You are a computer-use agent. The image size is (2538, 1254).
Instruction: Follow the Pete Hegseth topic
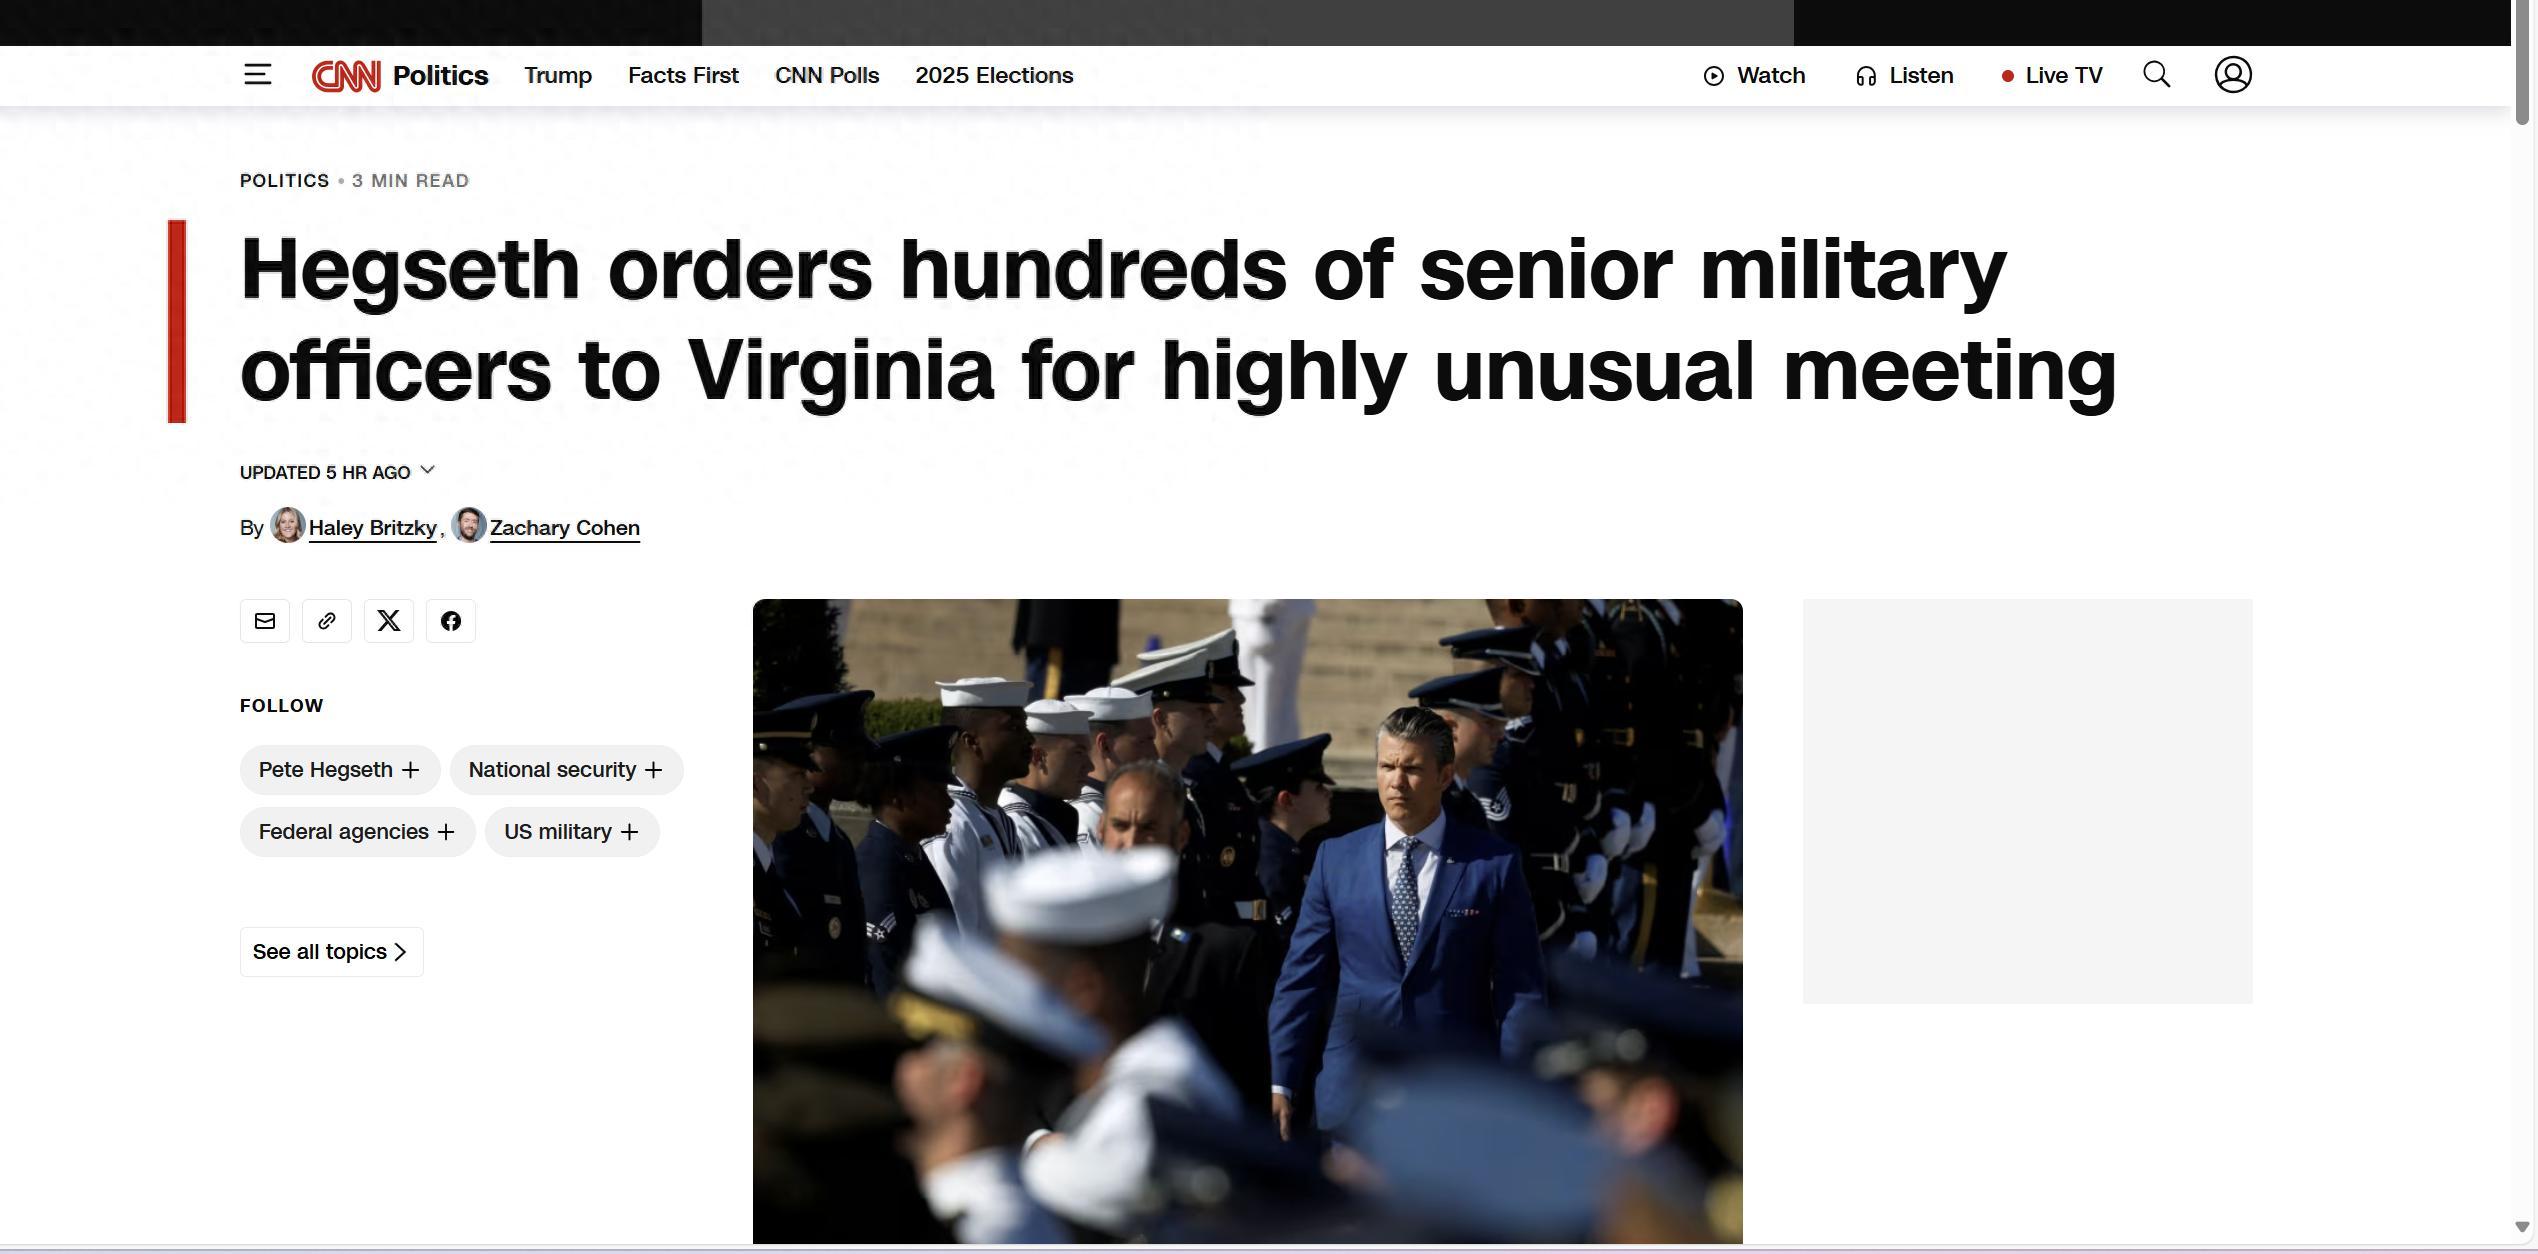pyautogui.click(x=340, y=770)
